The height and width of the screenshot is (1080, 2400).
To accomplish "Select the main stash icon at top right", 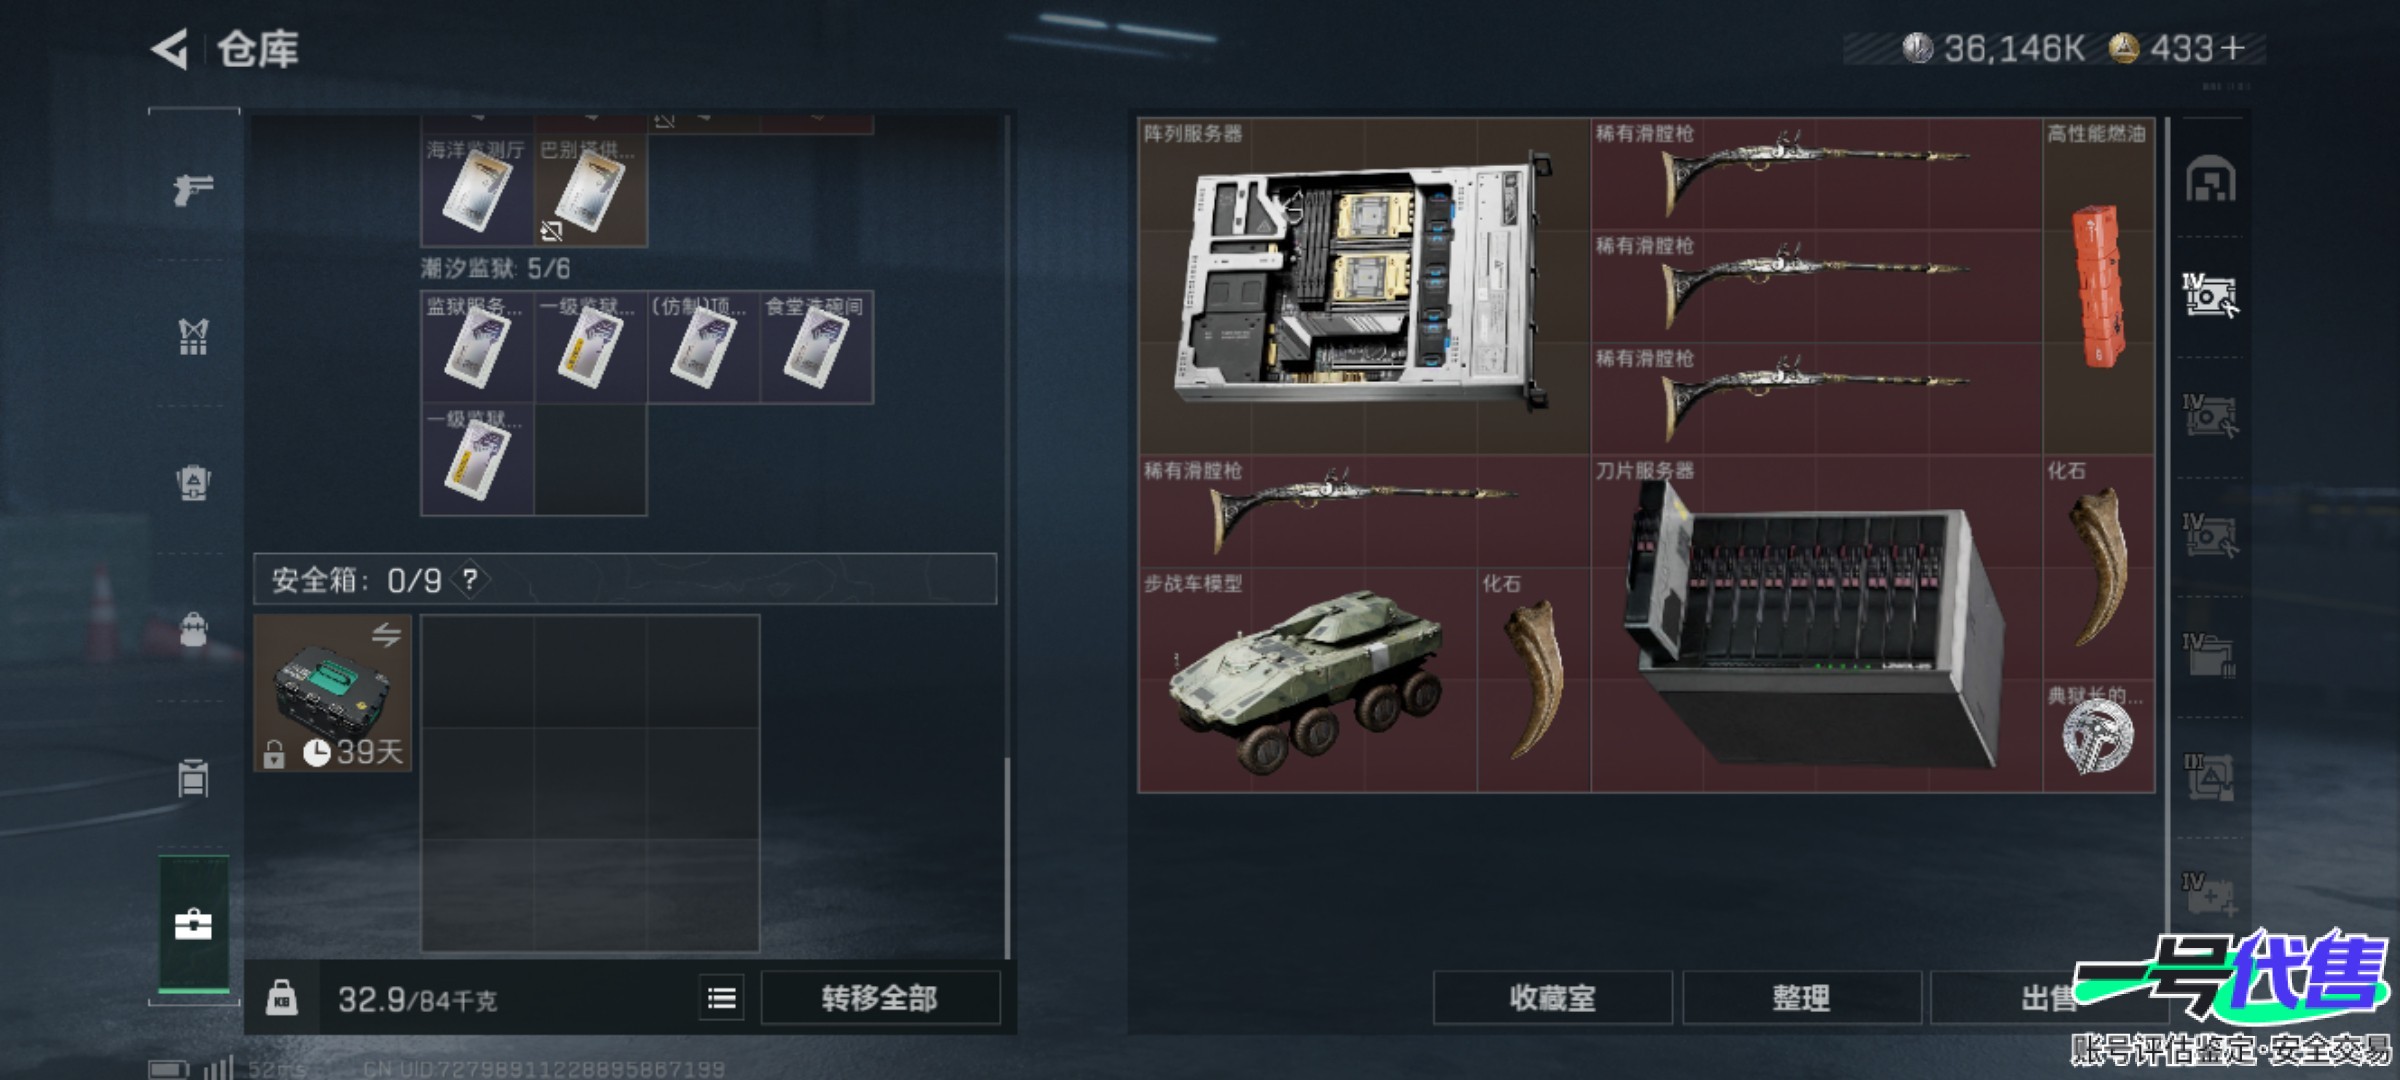I will click(2210, 180).
